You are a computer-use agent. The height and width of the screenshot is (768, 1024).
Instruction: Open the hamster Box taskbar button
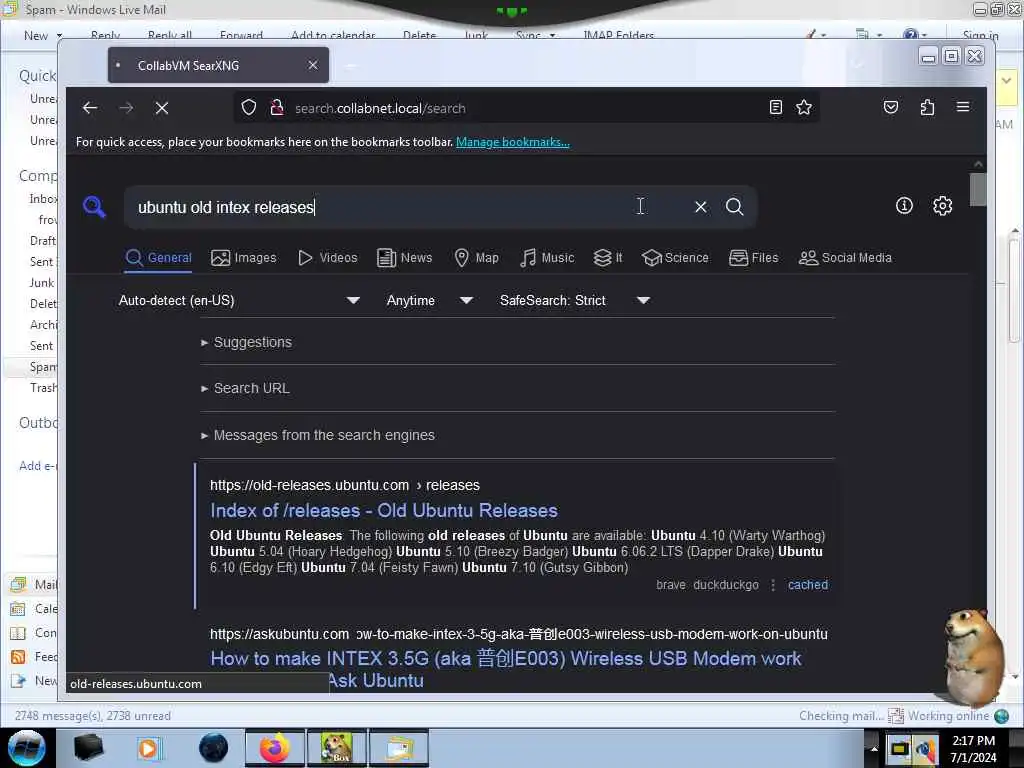tap(337, 748)
